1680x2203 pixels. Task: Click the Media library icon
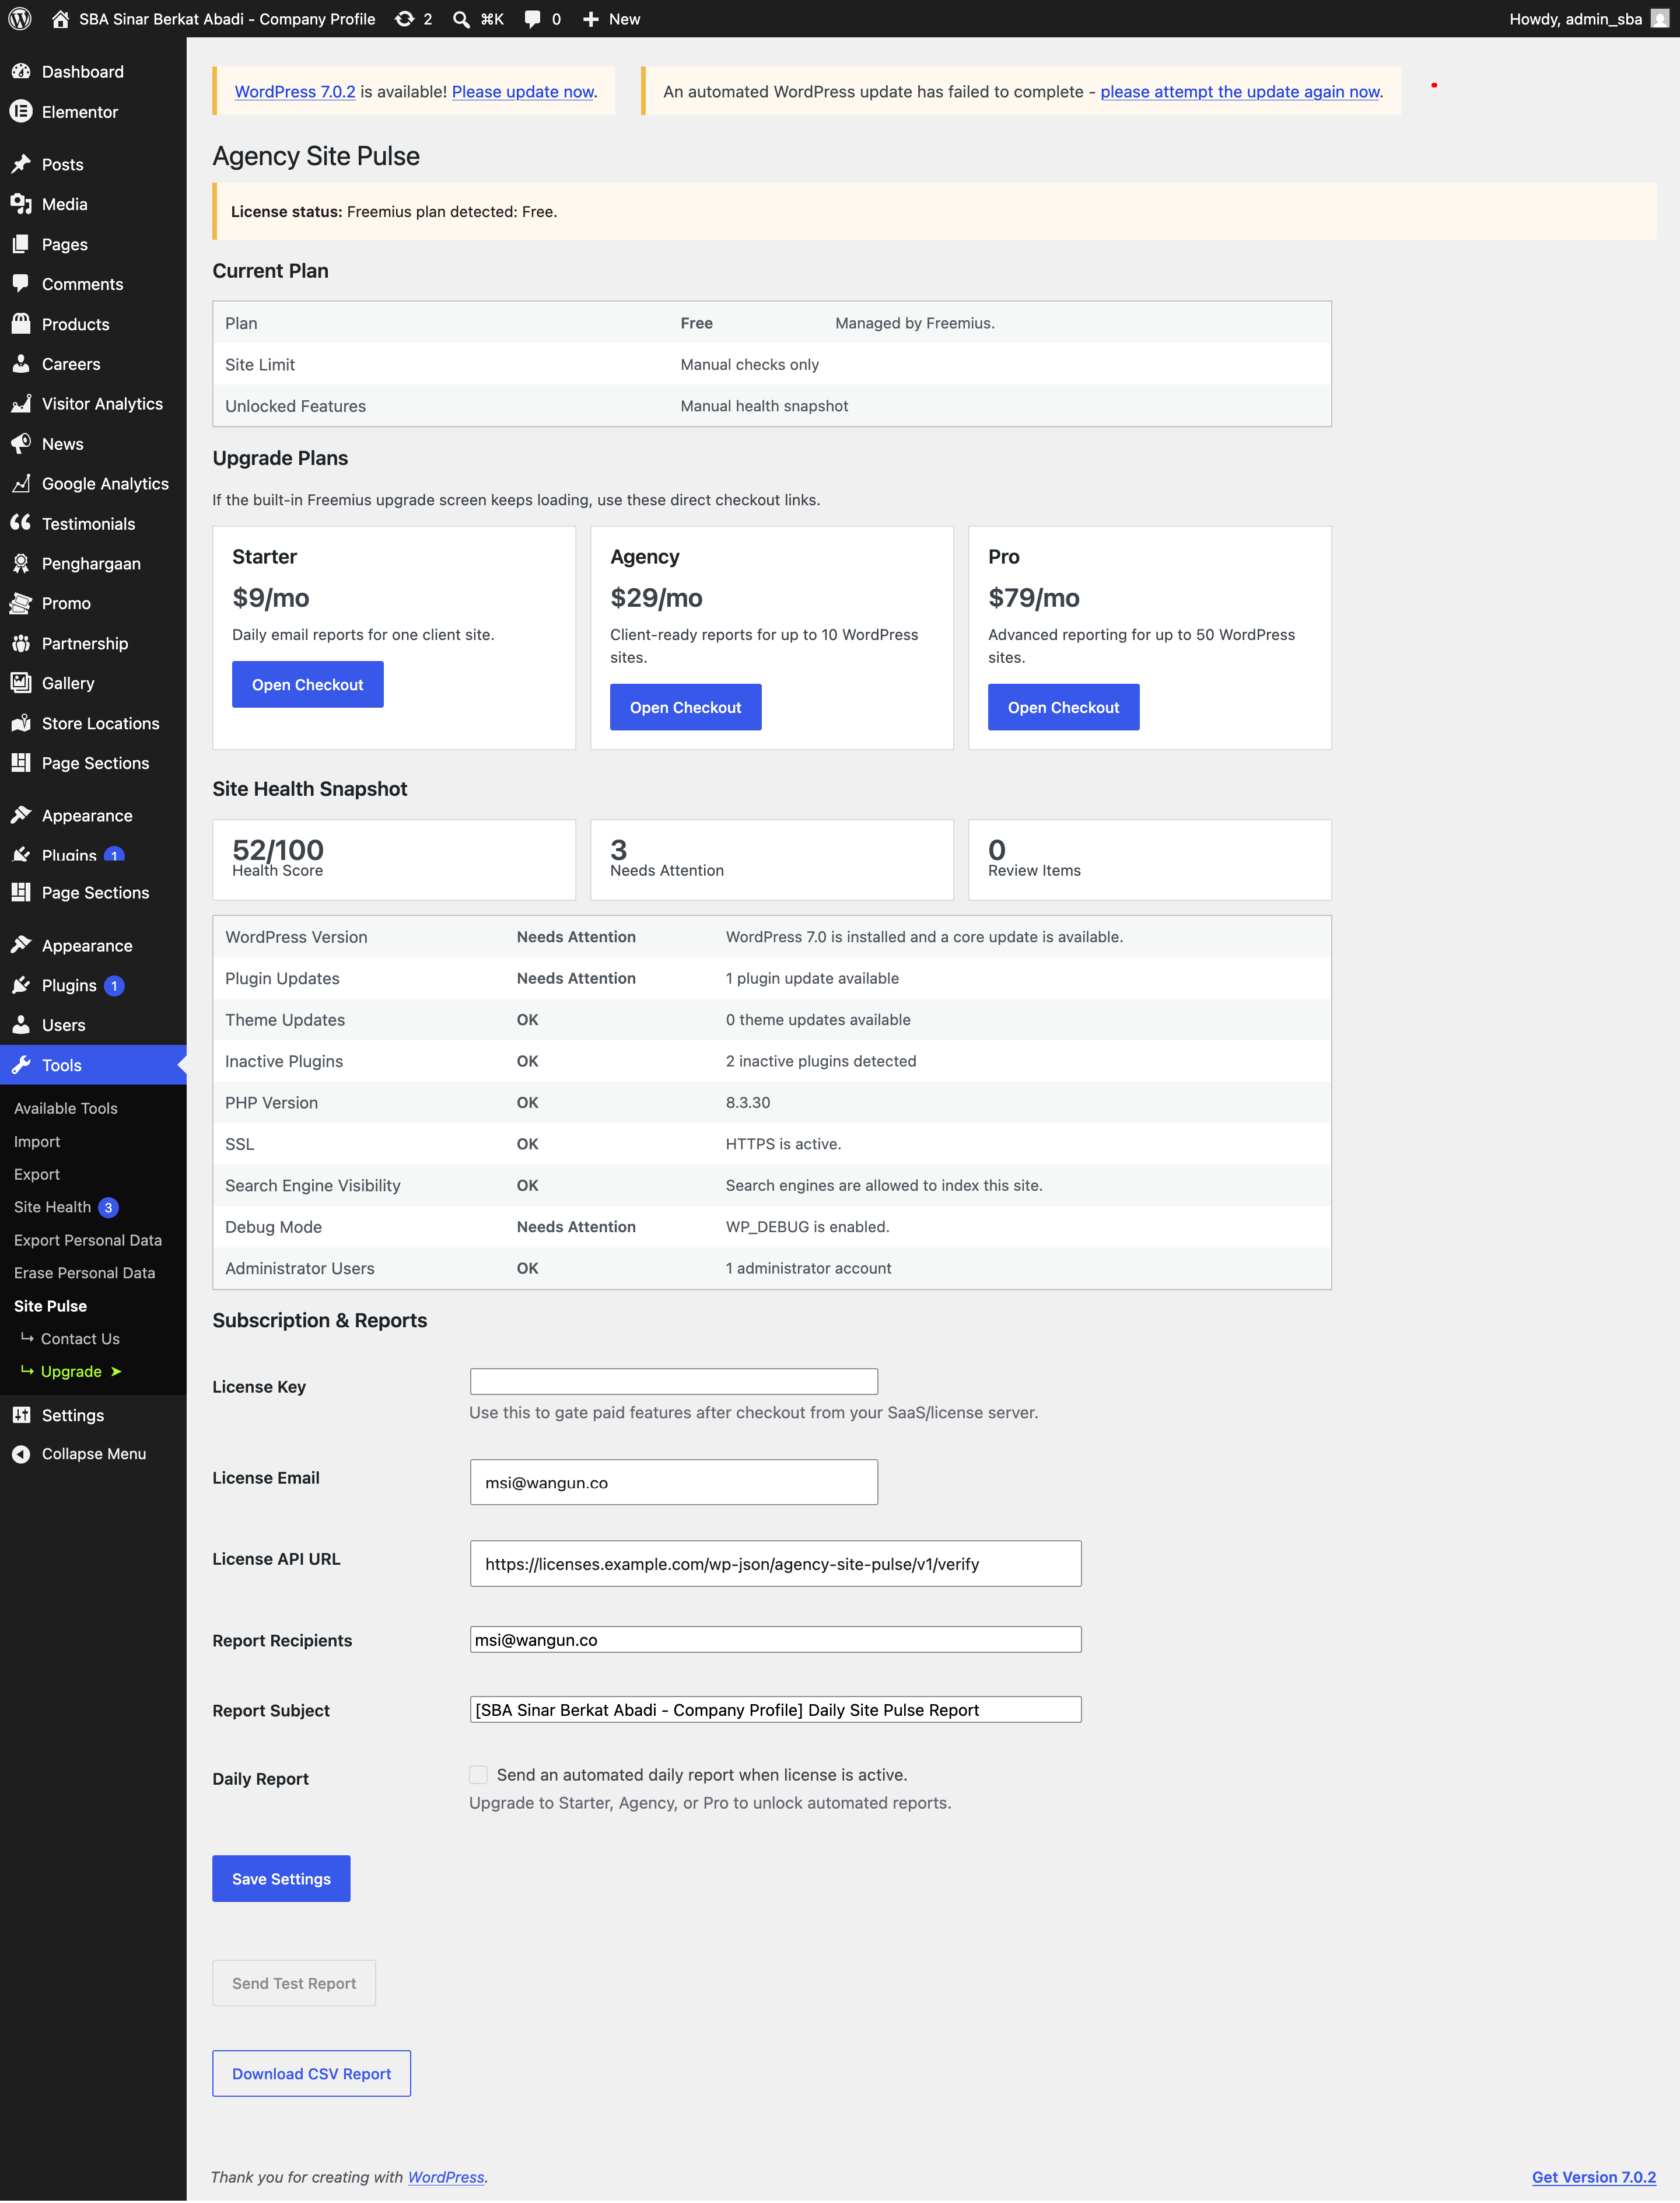[x=21, y=204]
